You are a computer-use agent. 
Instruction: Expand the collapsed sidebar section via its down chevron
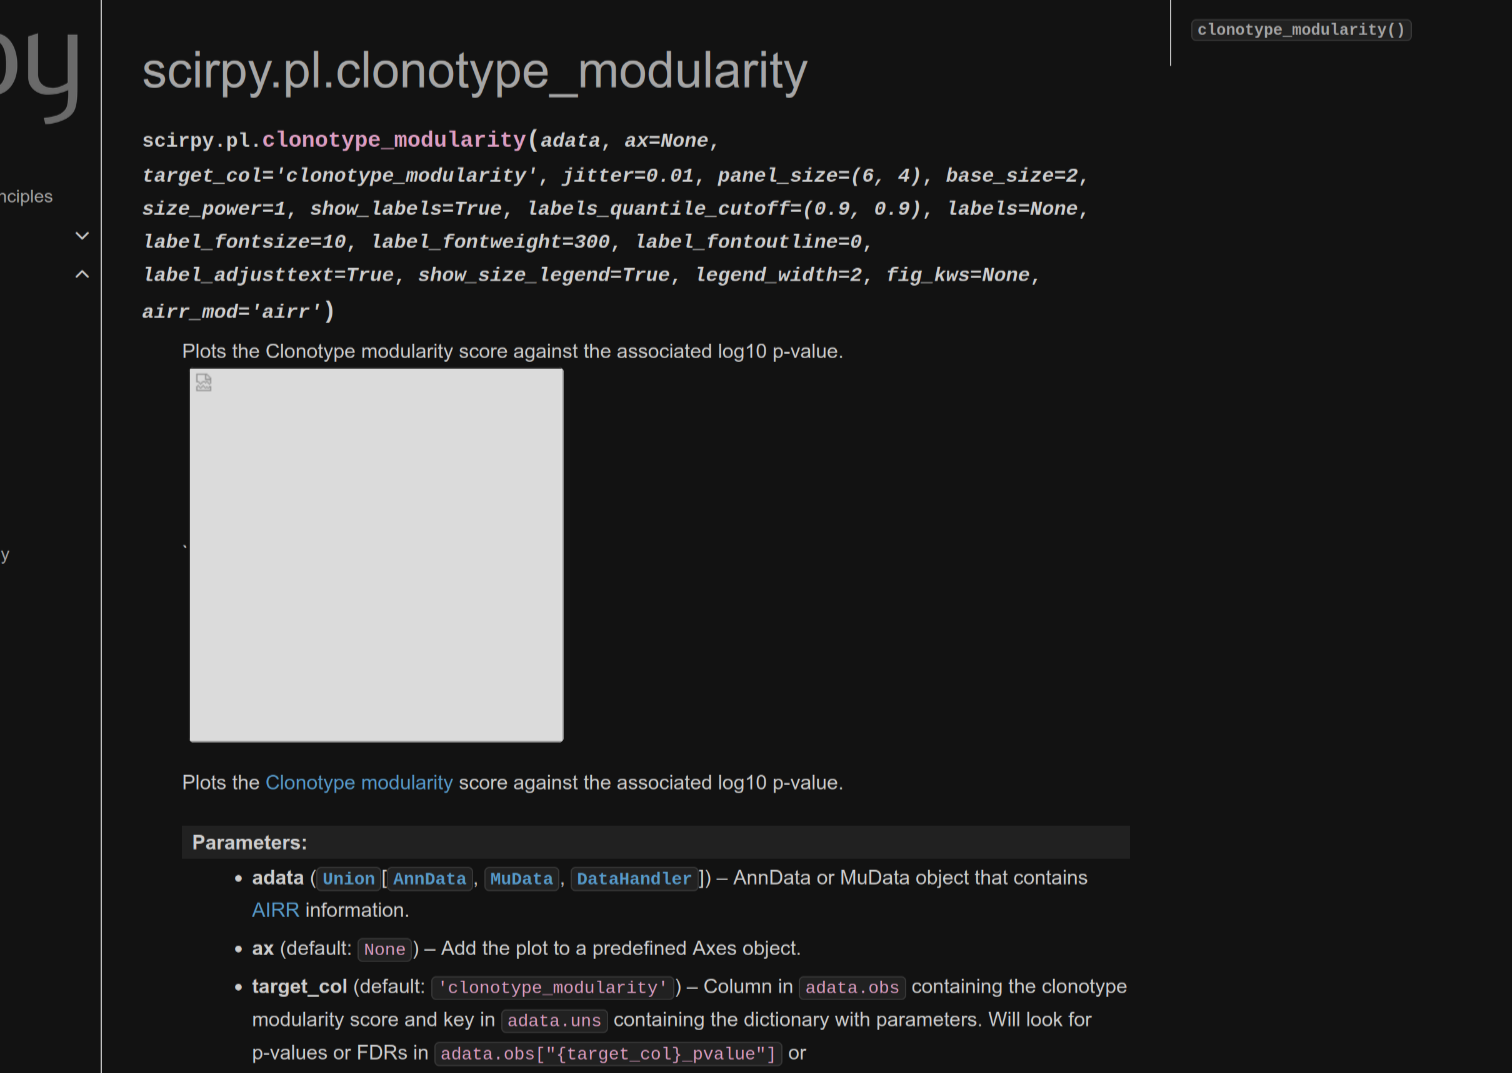82,235
